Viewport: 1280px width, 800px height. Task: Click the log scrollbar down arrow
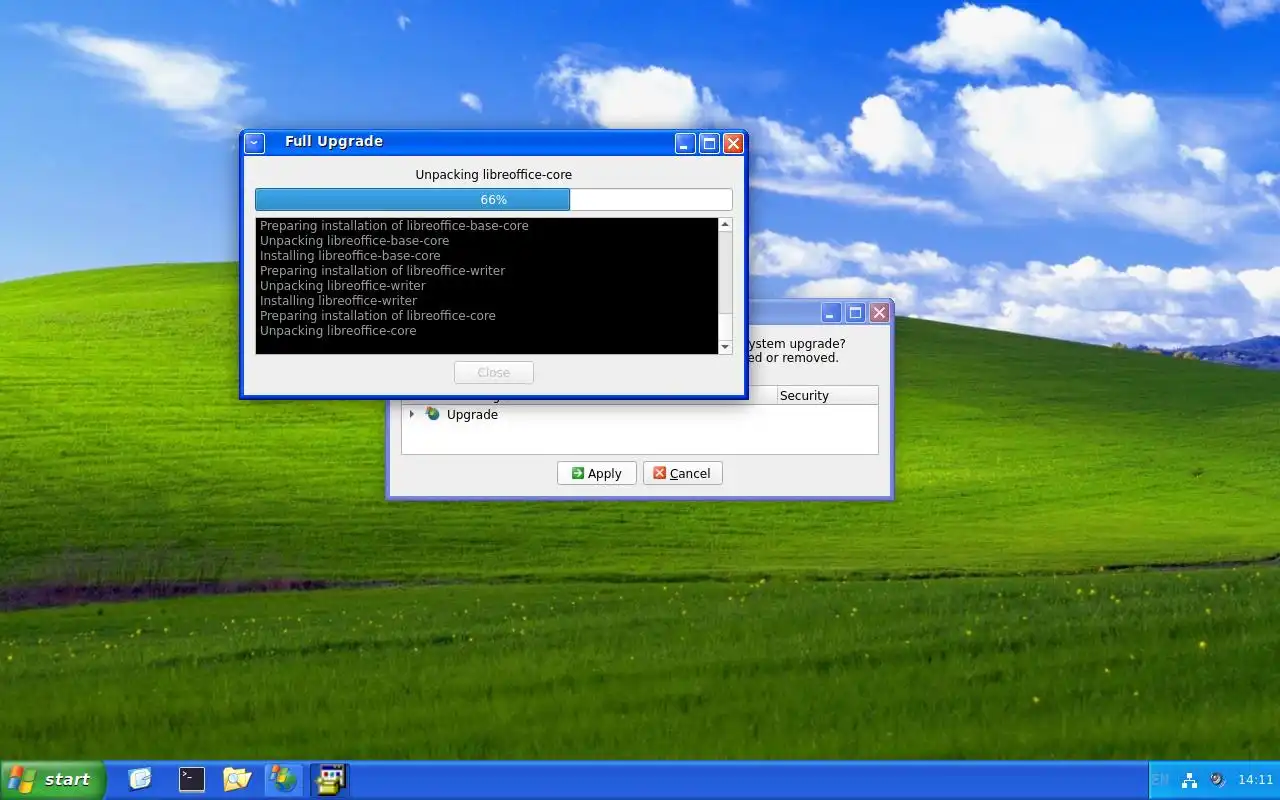pos(726,347)
